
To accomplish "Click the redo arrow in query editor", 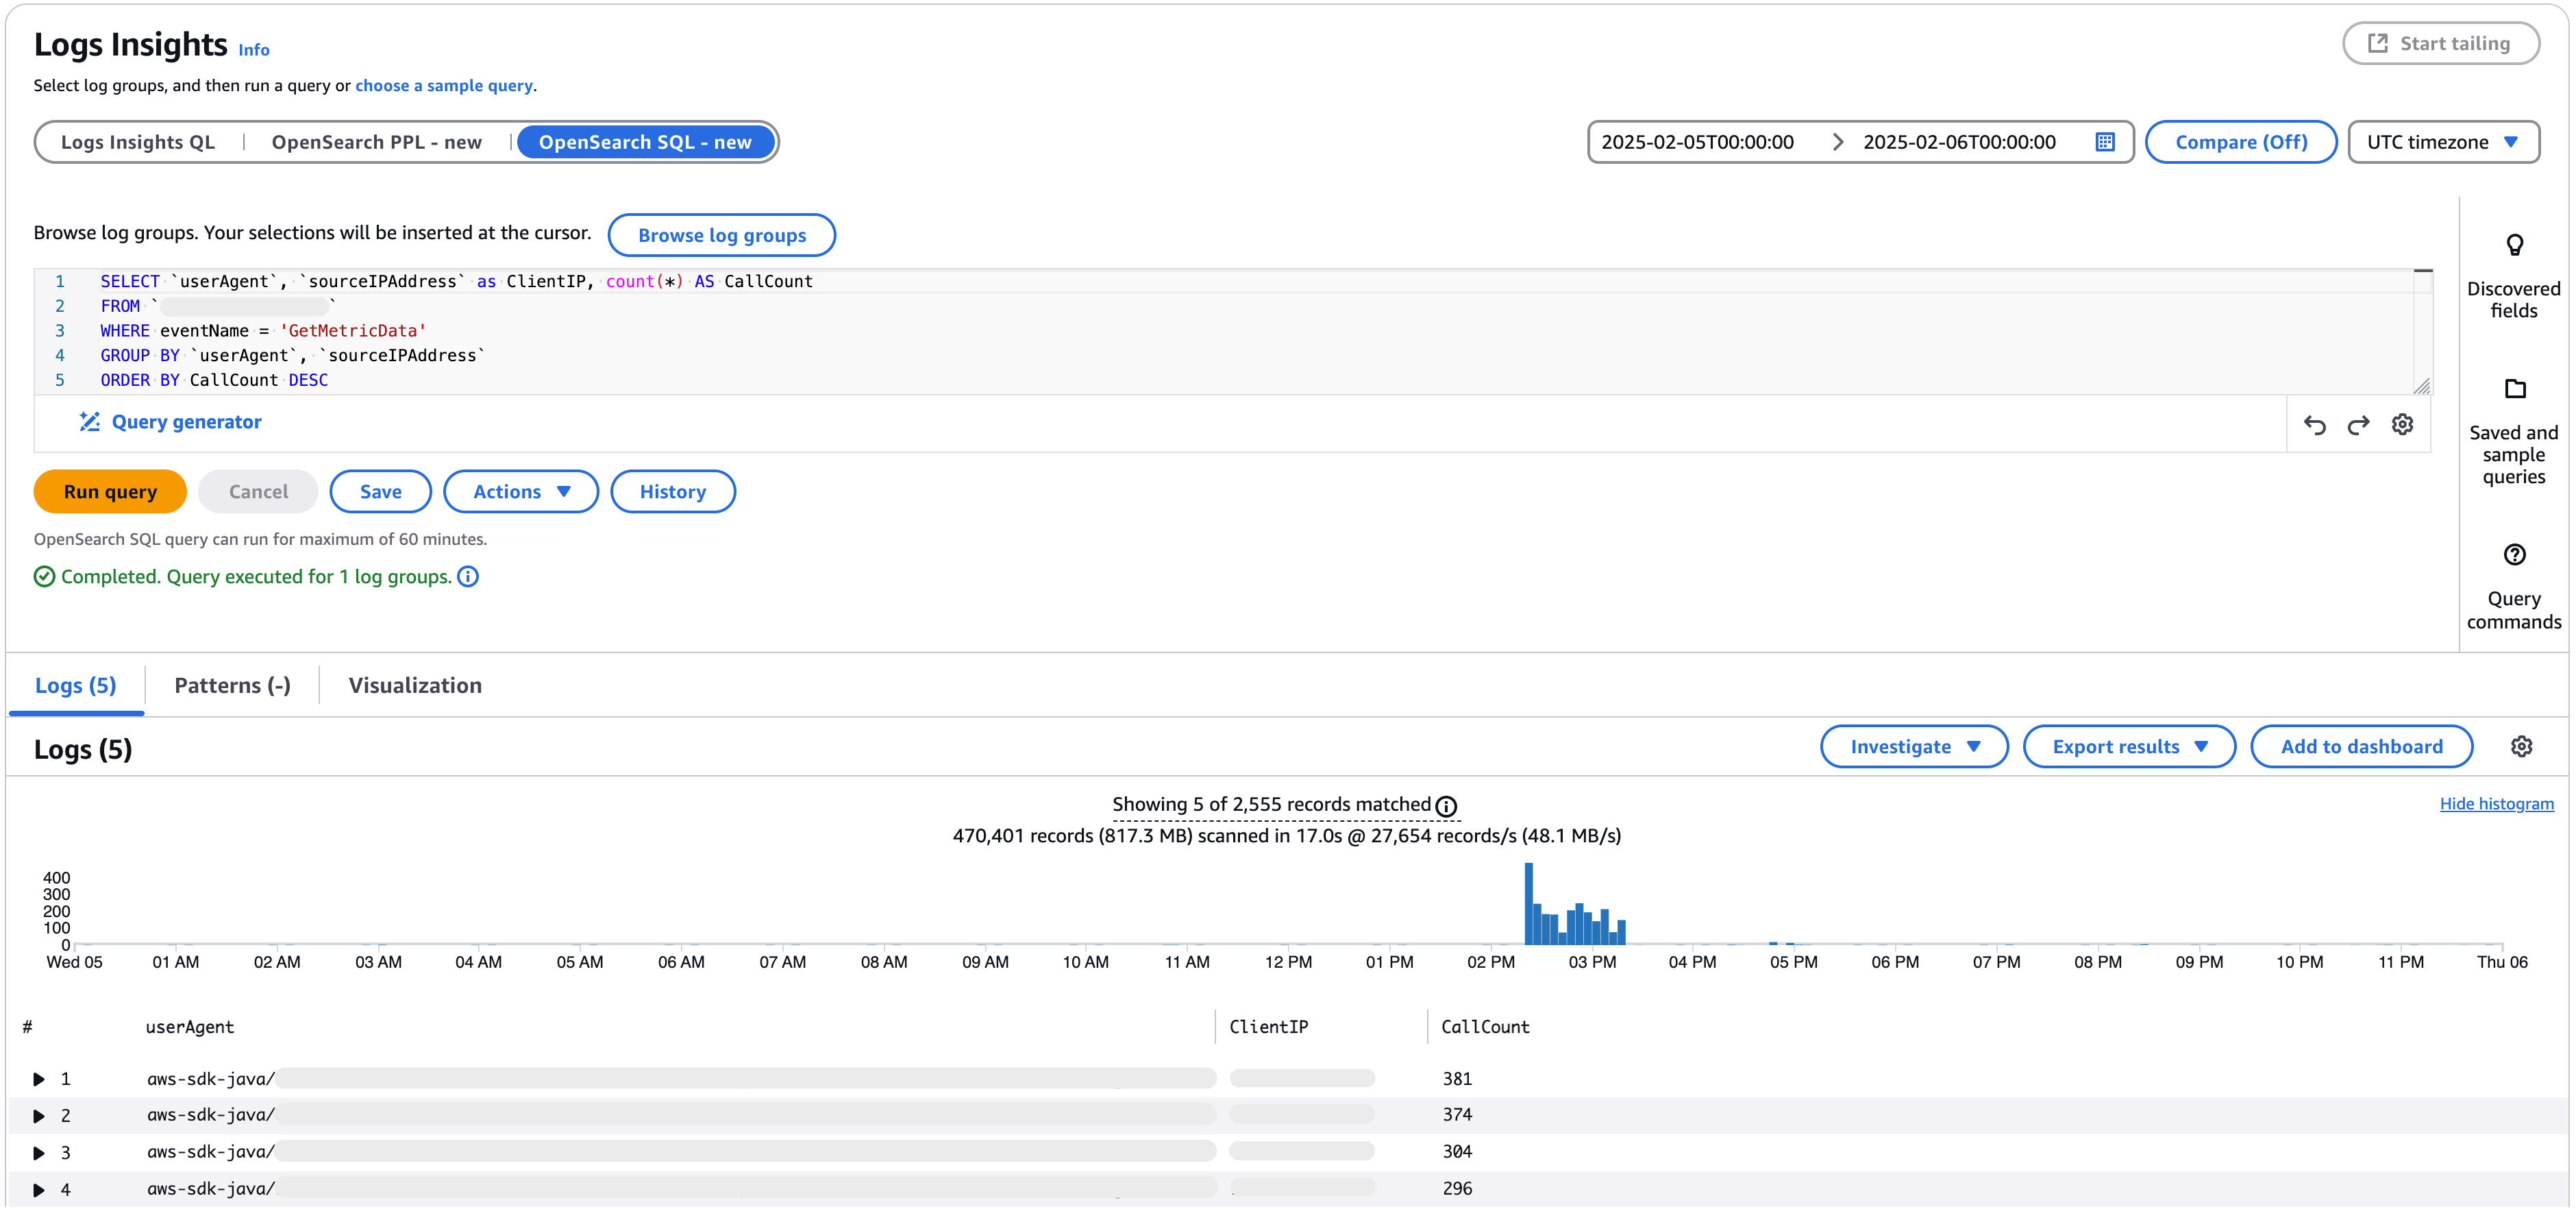I will pos(2358,425).
